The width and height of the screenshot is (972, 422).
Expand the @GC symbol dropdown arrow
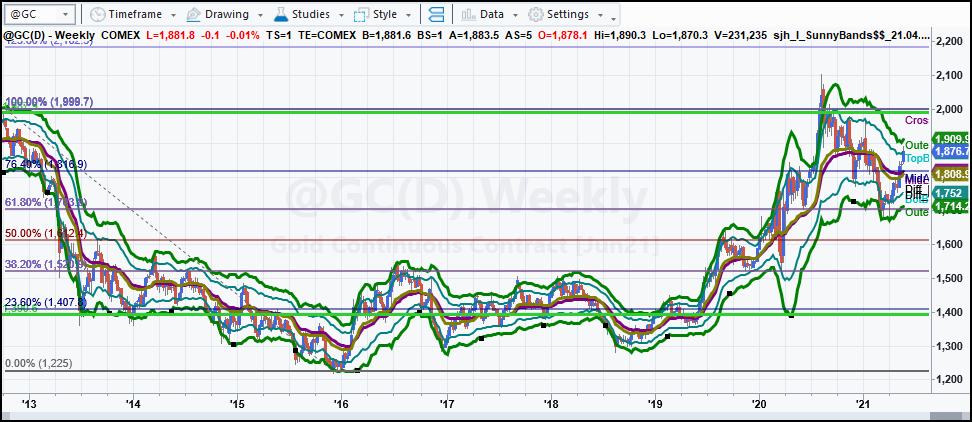67,14
